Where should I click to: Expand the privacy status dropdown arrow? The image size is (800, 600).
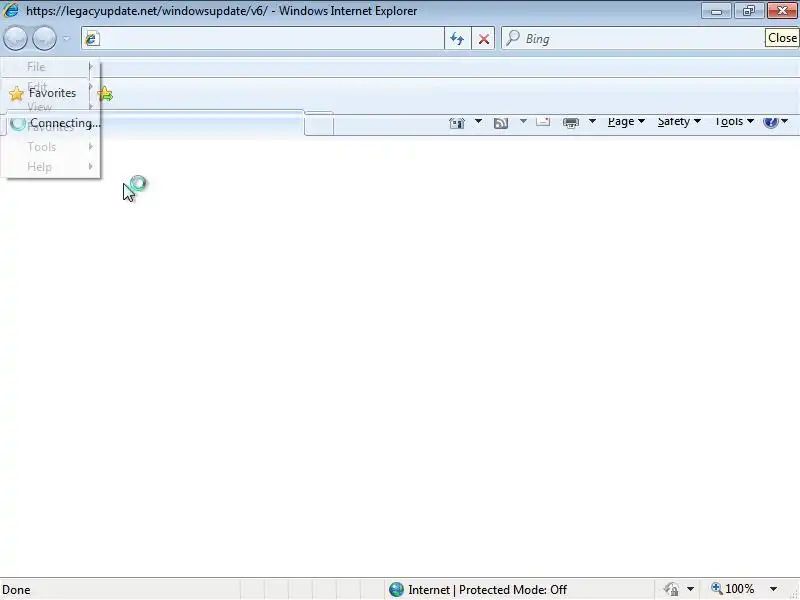pos(690,589)
